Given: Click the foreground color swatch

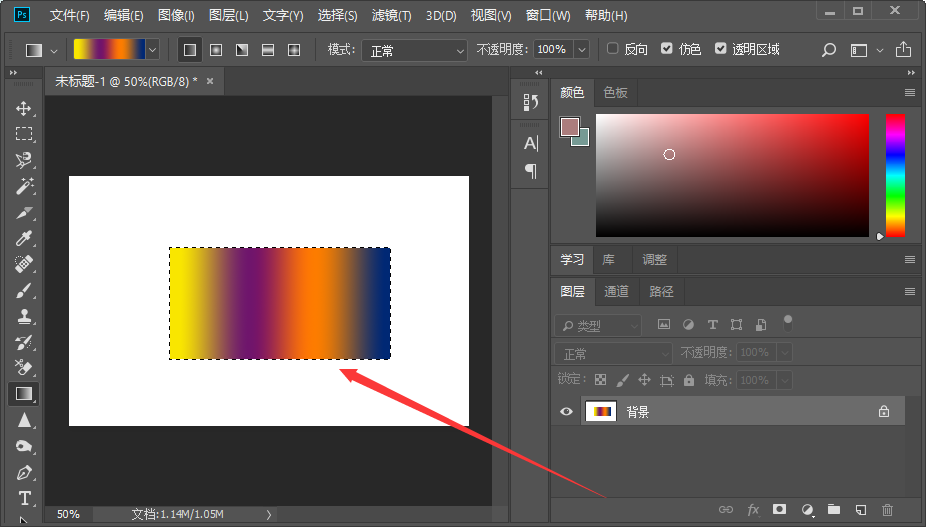Looking at the screenshot, I should [569, 126].
